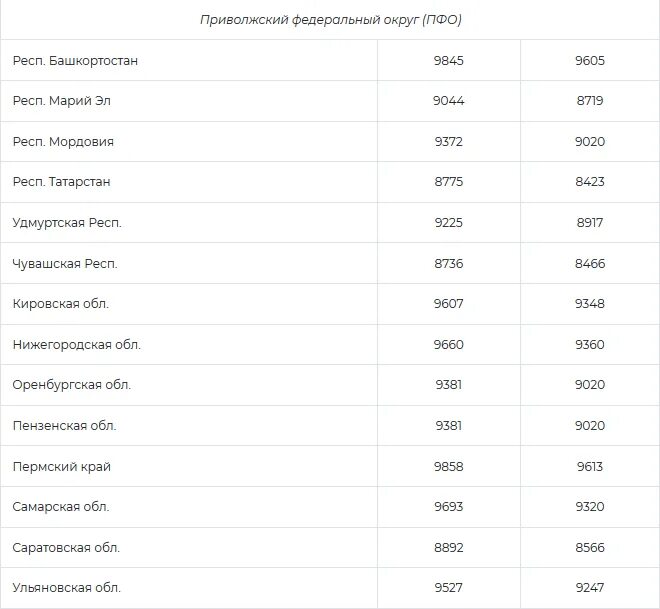Click the Респ. Марий Эл cell

click(64, 101)
